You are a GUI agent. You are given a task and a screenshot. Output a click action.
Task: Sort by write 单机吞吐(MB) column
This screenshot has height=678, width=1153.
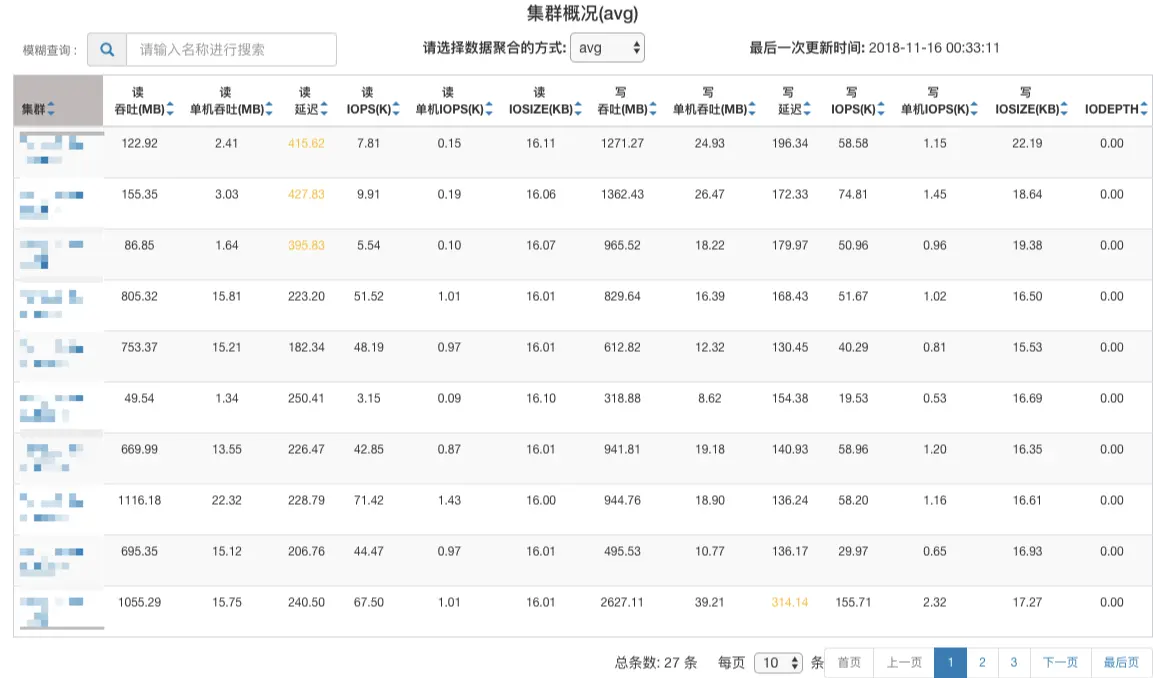pos(752,109)
